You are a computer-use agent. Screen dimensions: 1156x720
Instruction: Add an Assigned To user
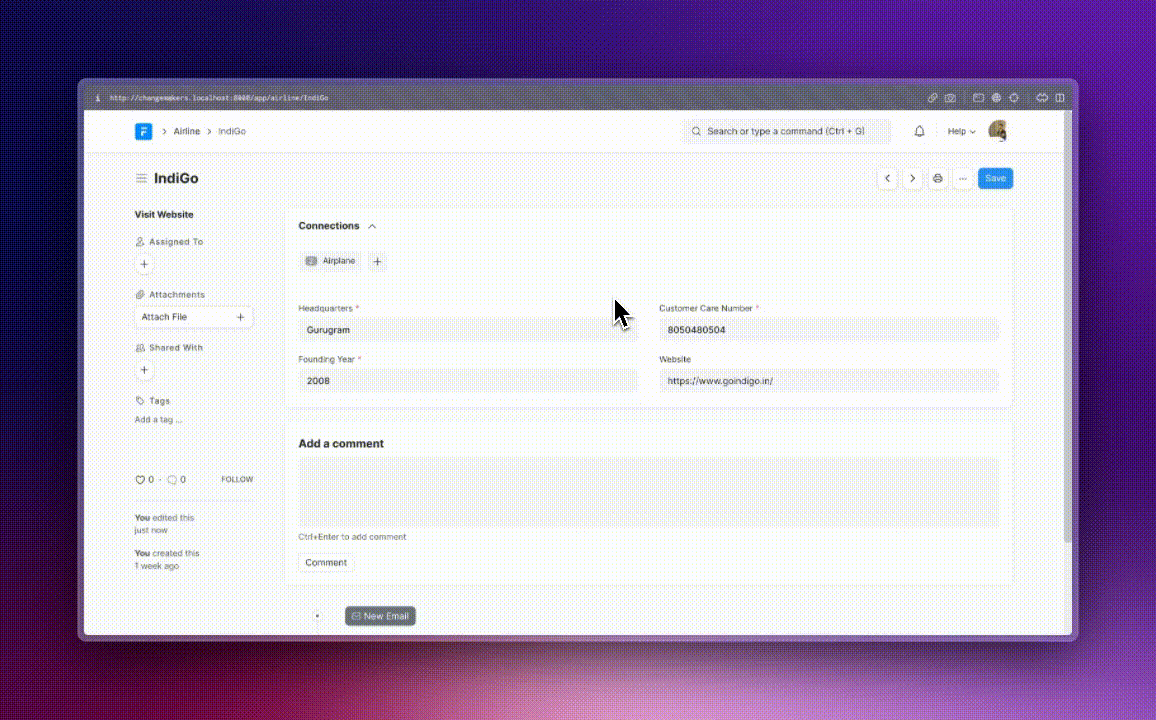coord(144,264)
